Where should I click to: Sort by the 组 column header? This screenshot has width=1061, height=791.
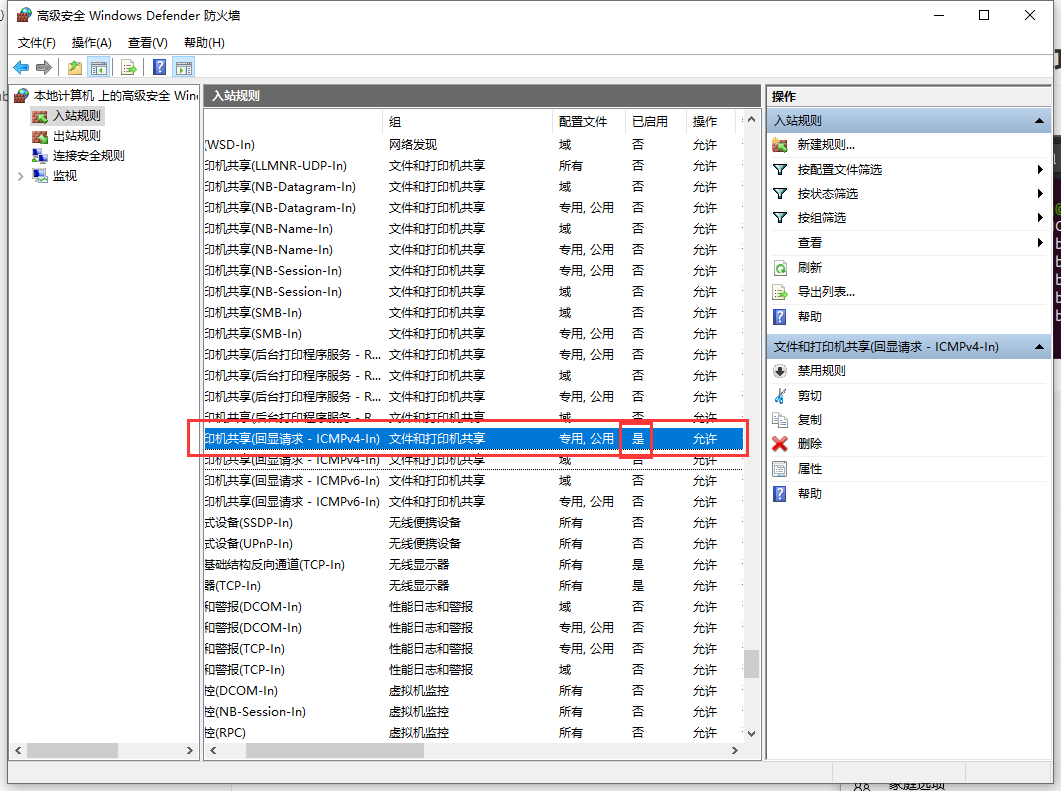(x=467, y=122)
